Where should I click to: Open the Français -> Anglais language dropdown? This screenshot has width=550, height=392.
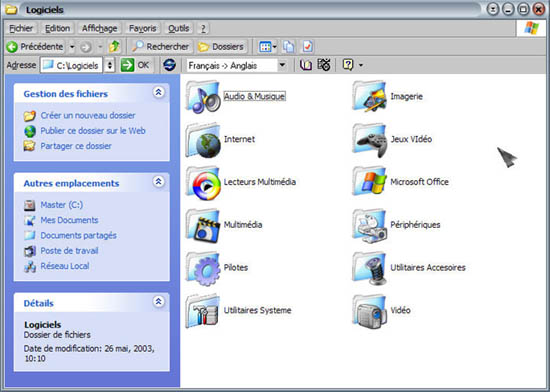[x=282, y=65]
